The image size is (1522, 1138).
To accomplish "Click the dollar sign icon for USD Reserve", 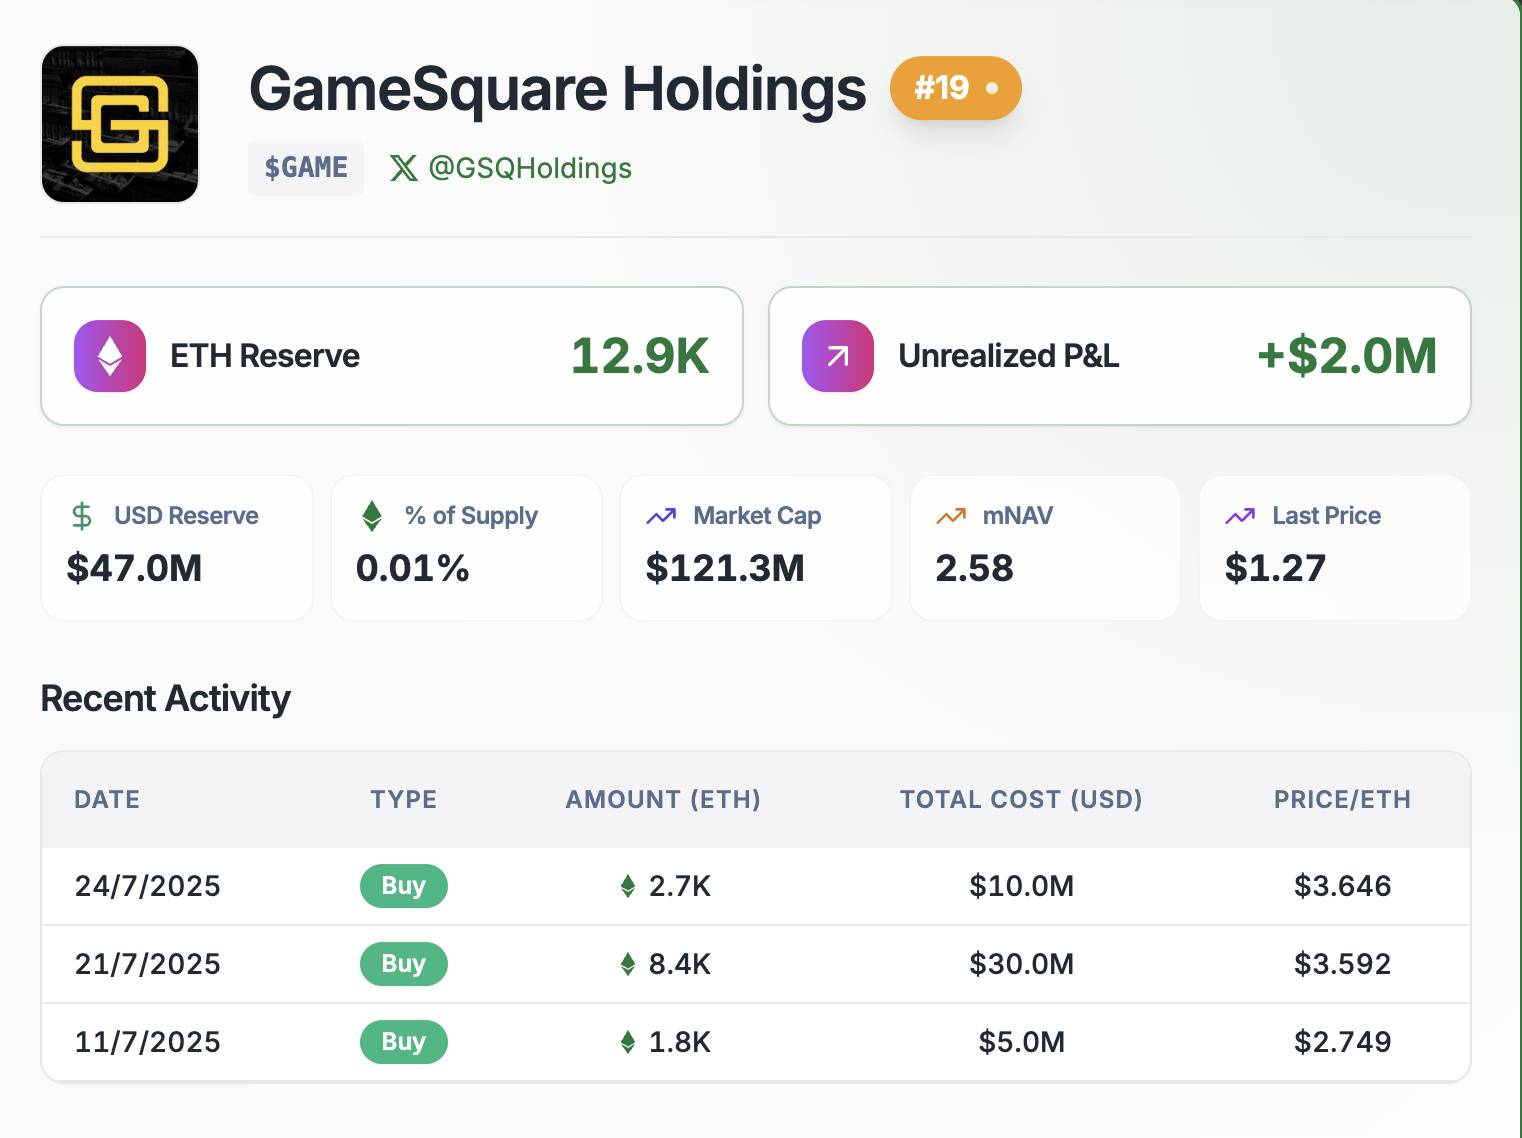I will 82,516.
